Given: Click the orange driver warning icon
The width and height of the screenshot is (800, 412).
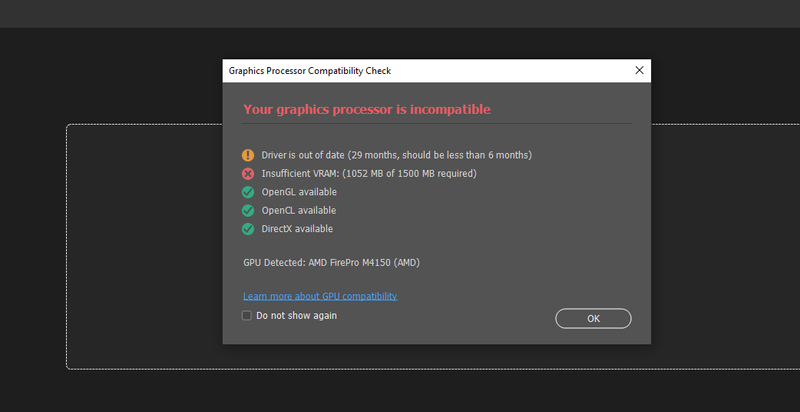Looking at the screenshot, I should (x=248, y=155).
